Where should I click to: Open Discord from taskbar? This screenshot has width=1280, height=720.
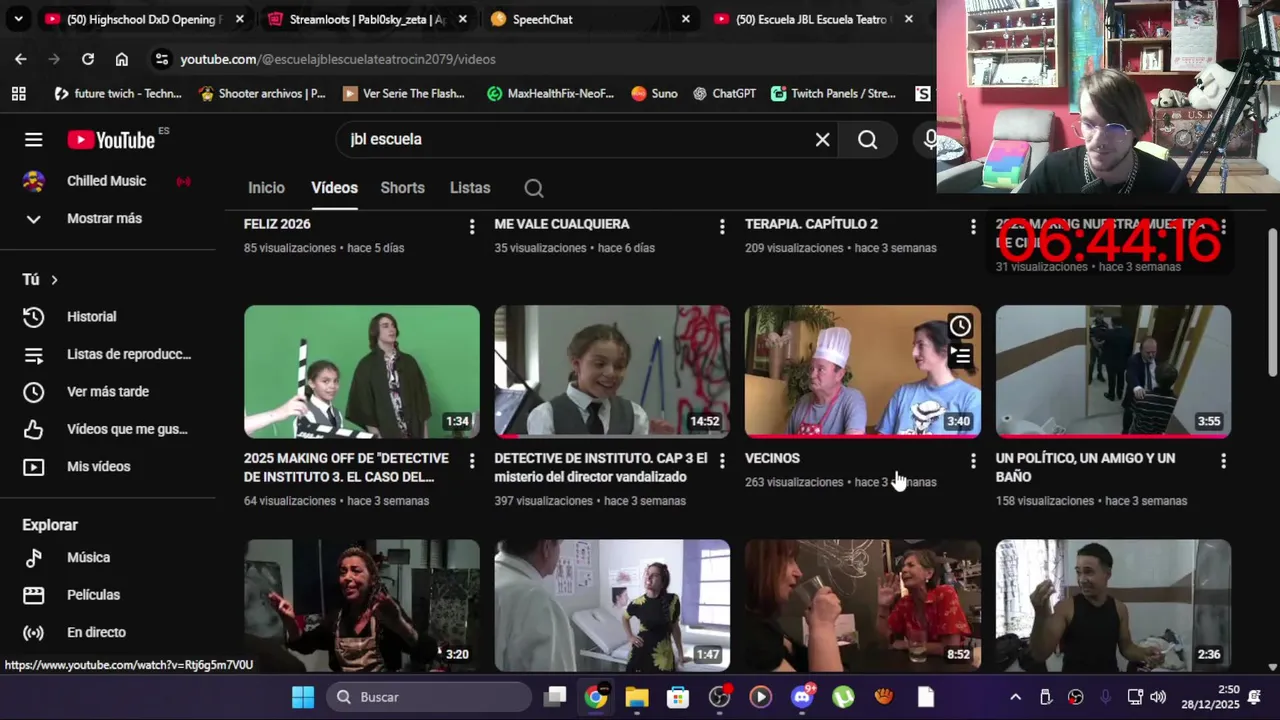click(802, 697)
